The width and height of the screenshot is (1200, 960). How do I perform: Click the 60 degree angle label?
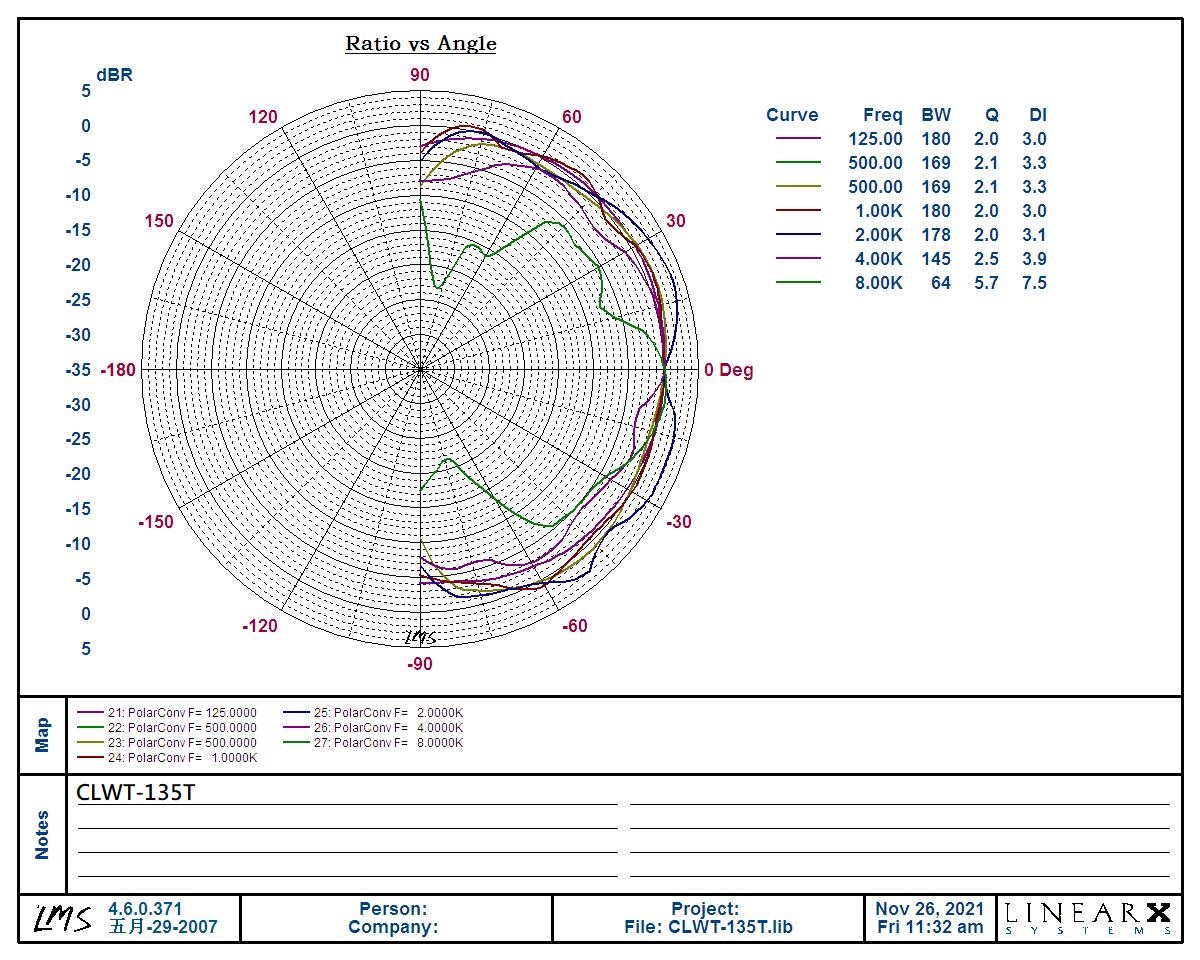571,117
